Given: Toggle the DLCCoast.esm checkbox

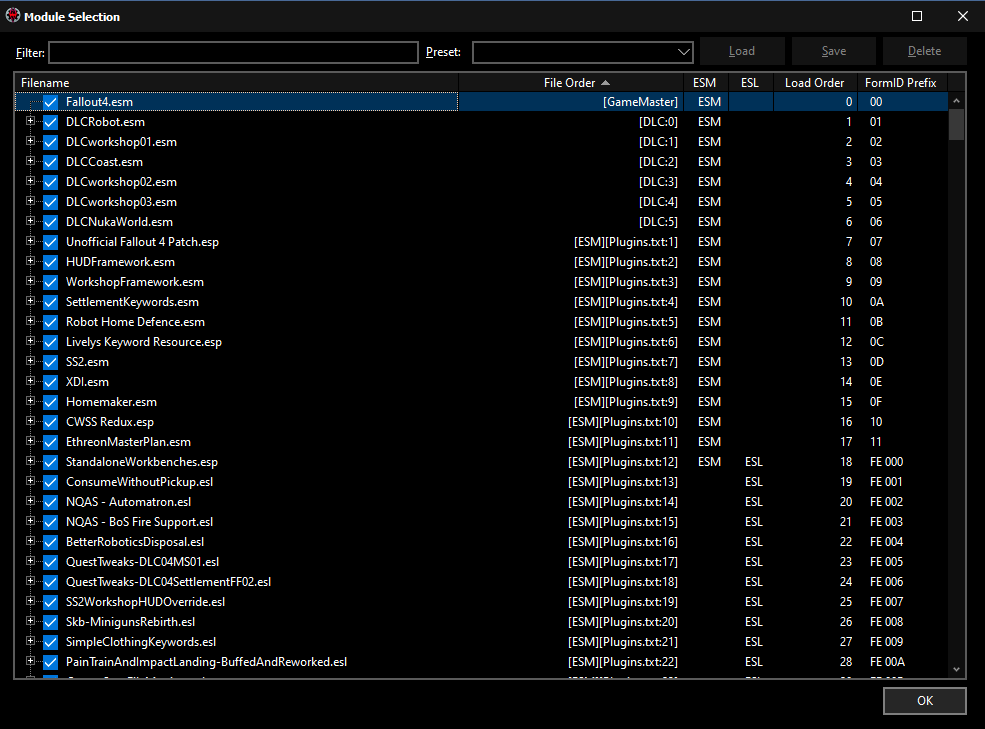Looking at the screenshot, I should 50,162.
